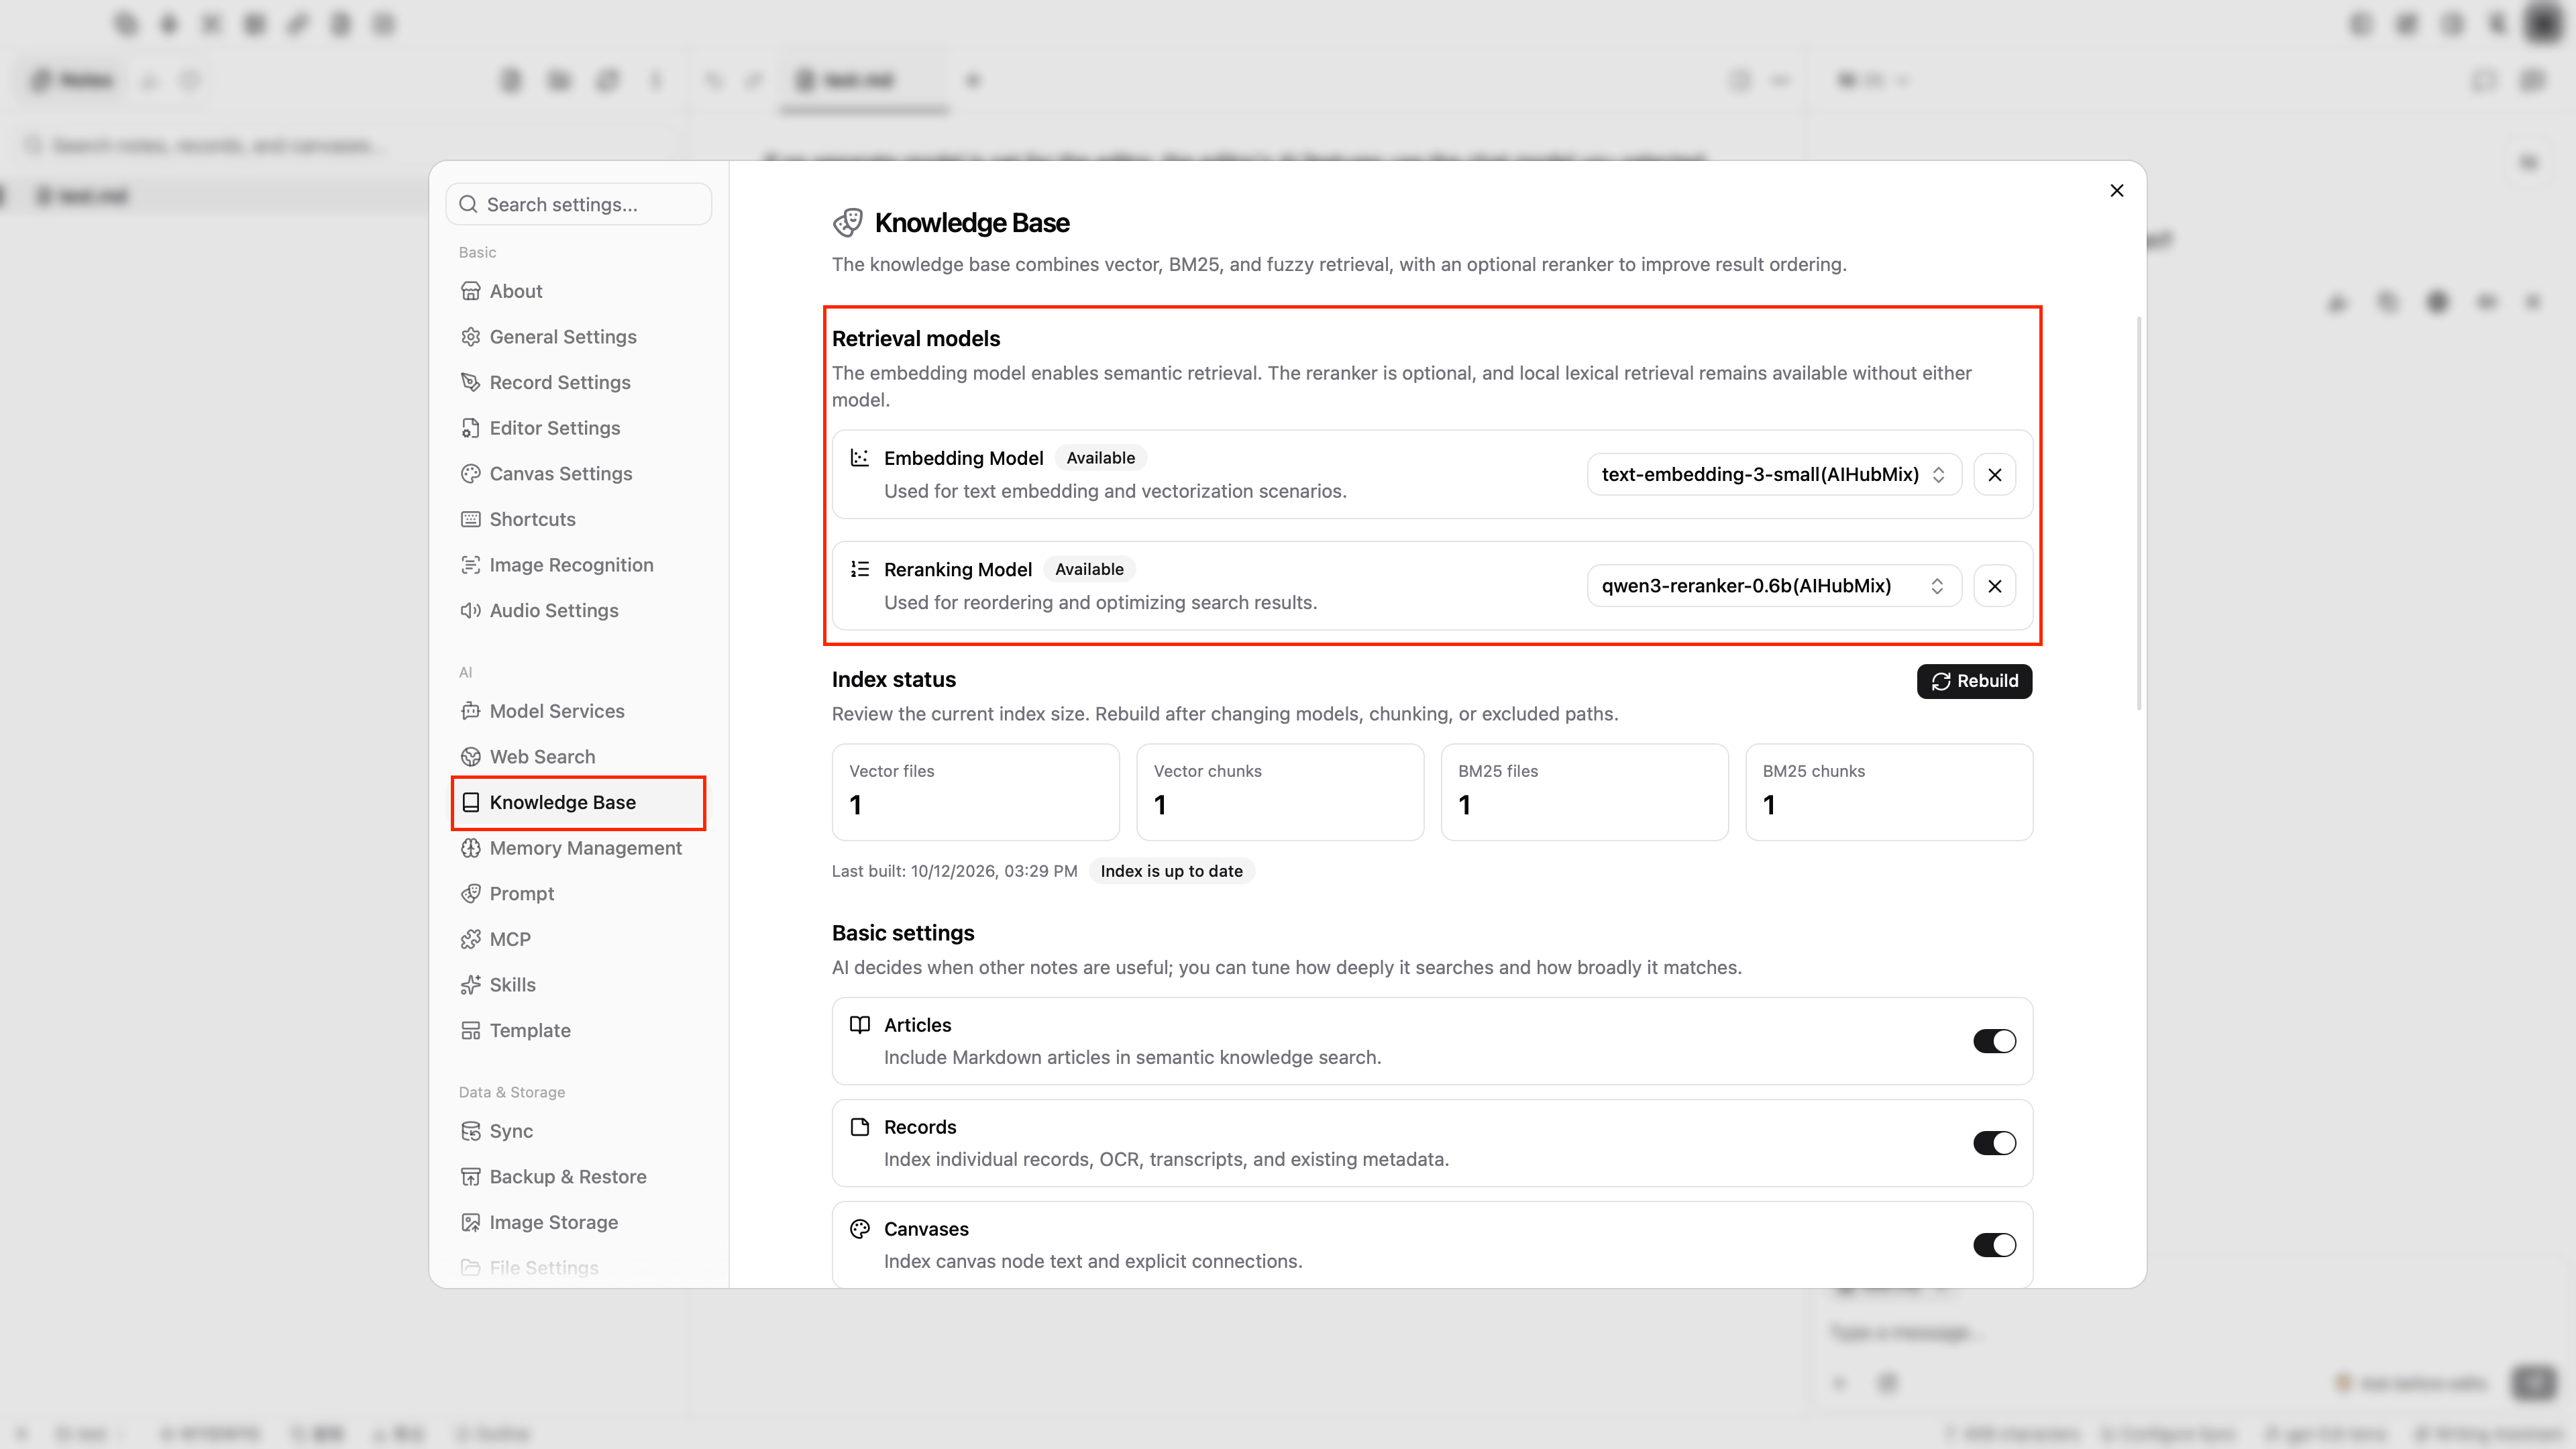The height and width of the screenshot is (1449, 2576).
Task: Disable the Canvases indexing switch
Action: click(x=1994, y=1245)
